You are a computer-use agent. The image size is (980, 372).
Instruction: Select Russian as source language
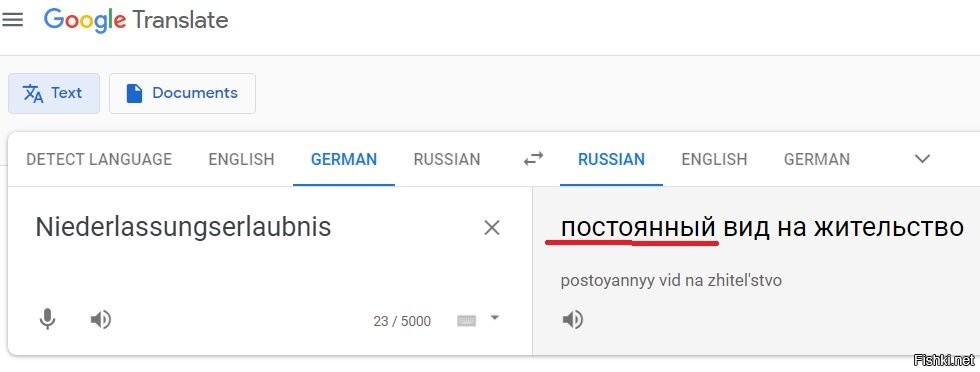pos(447,159)
